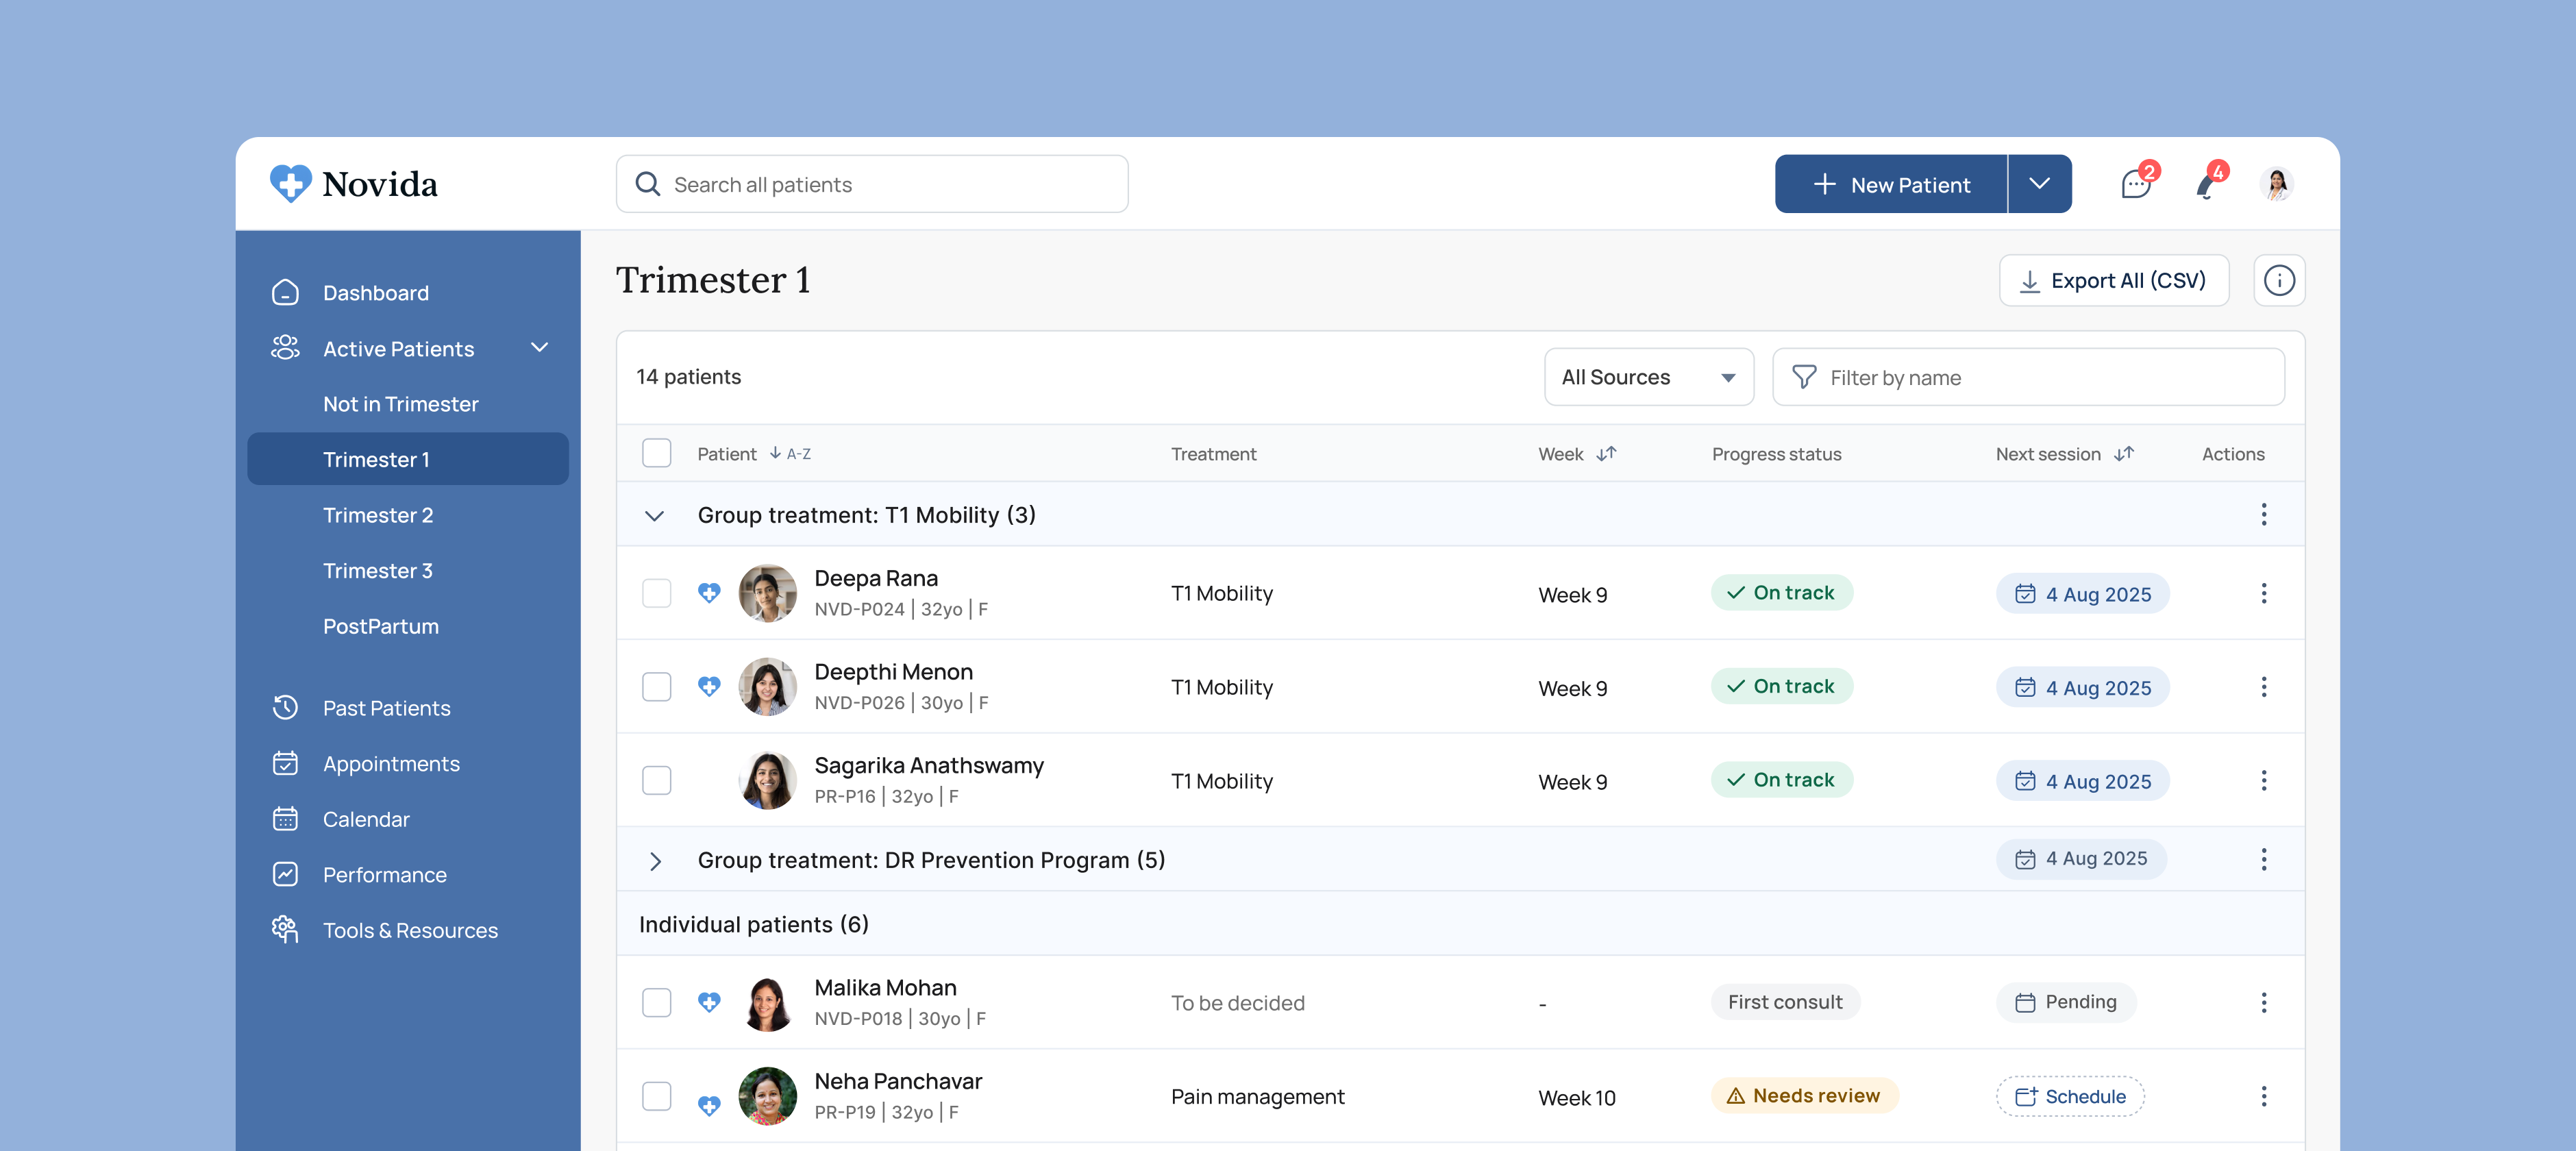2576x1151 pixels.
Task: Collapse the T1 Mobility group
Action: click(654, 516)
